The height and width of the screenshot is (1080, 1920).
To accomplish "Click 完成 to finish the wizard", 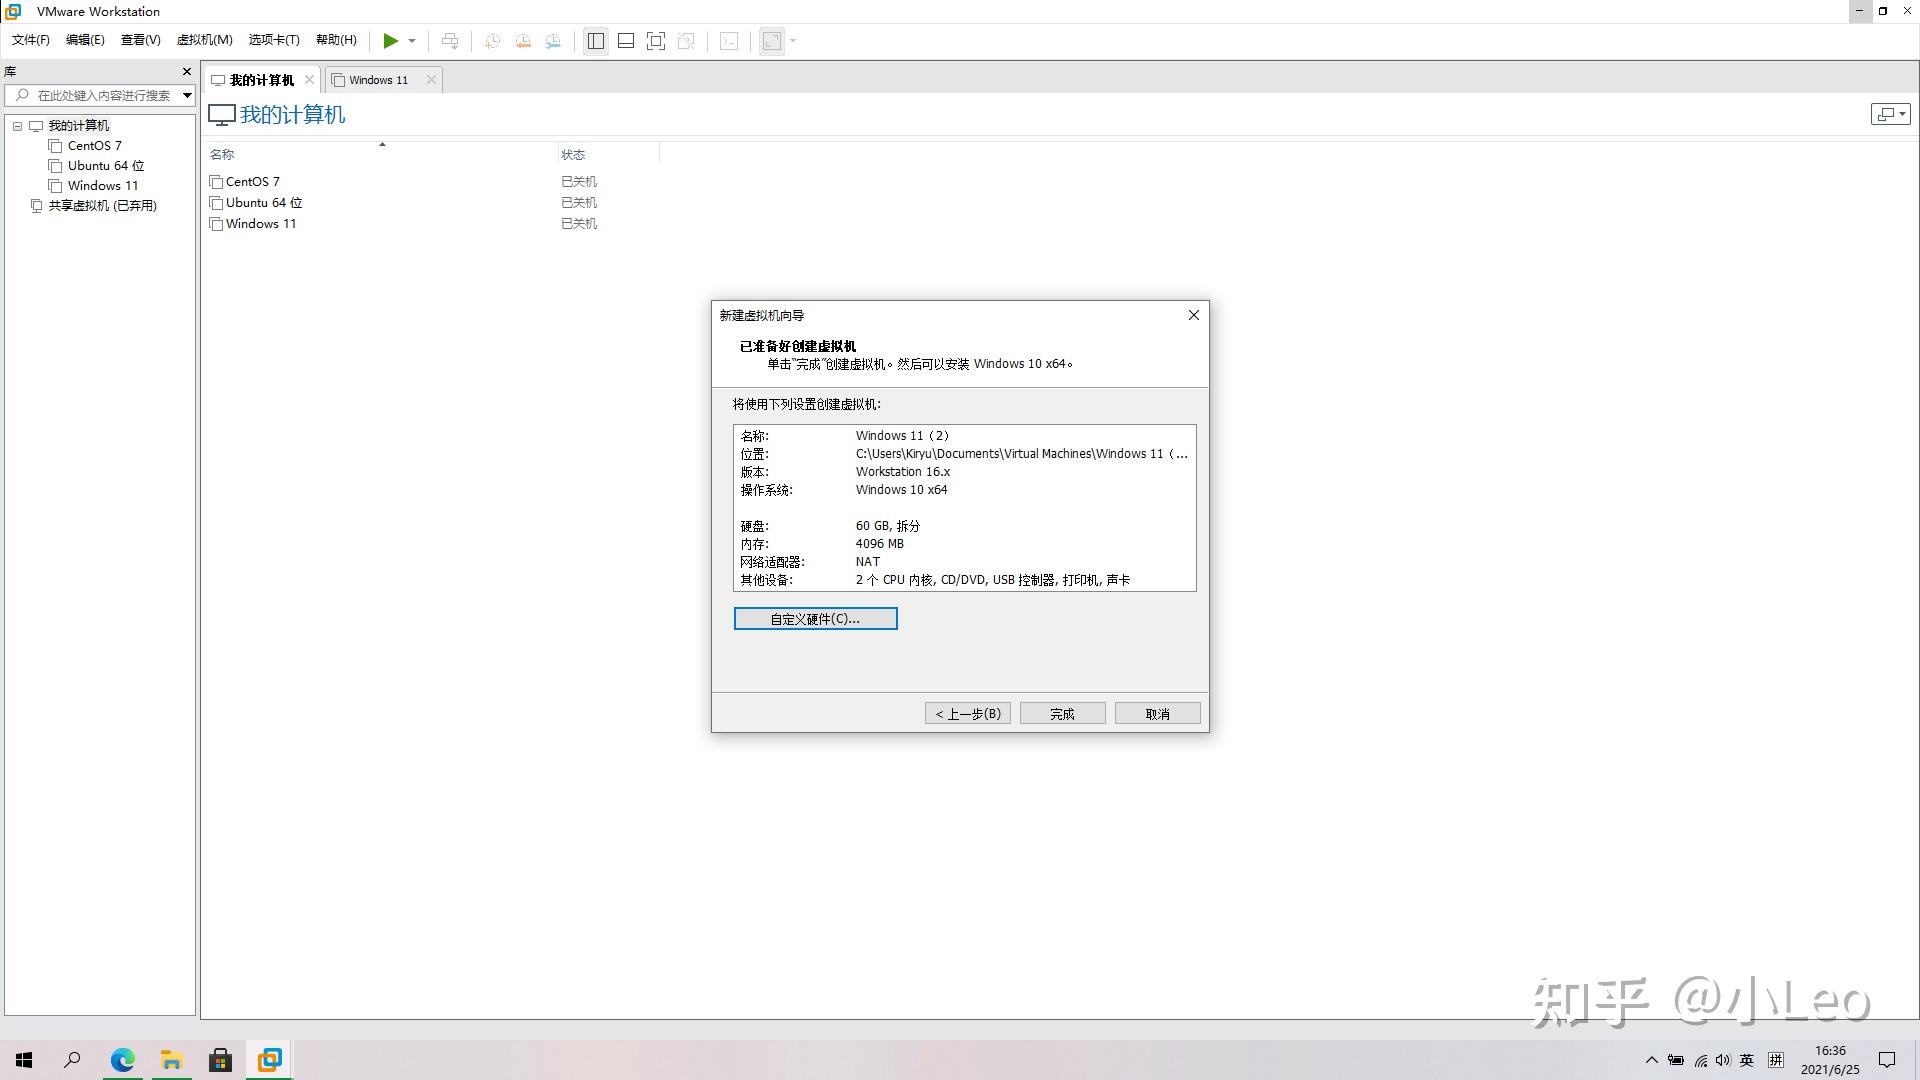I will (x=1062, y=714).
